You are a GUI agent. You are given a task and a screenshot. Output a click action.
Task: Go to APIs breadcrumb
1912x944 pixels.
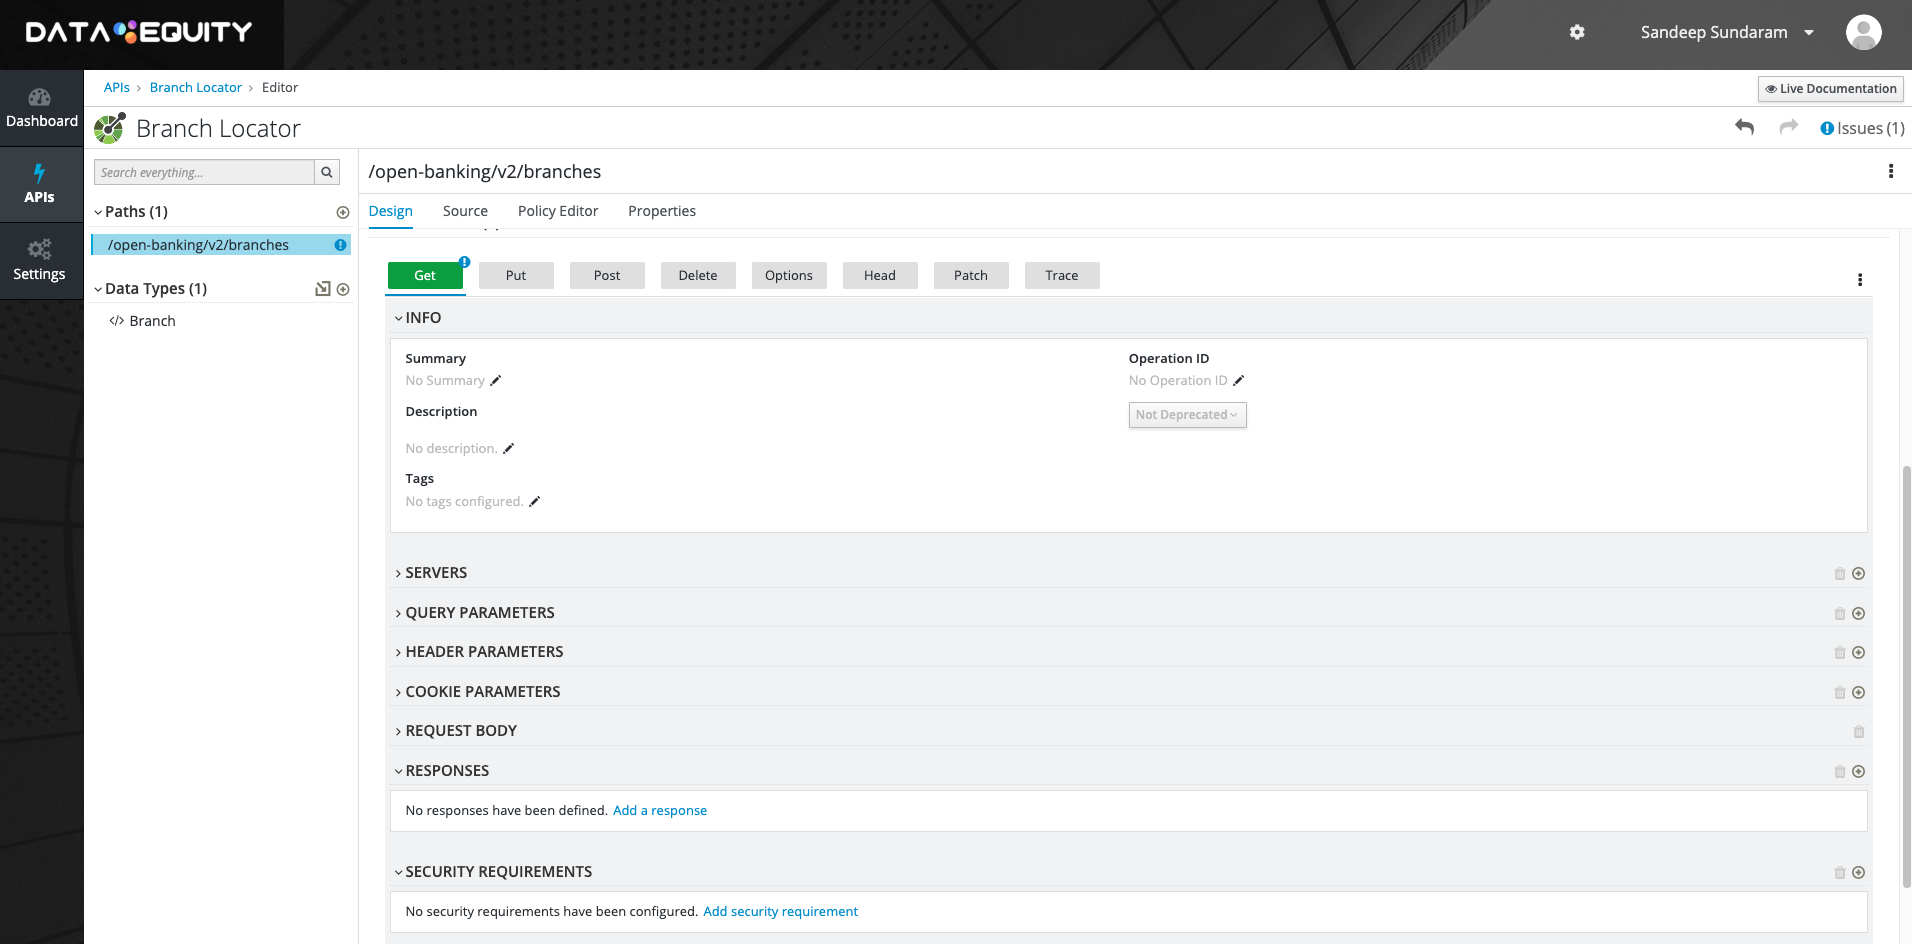117,88
